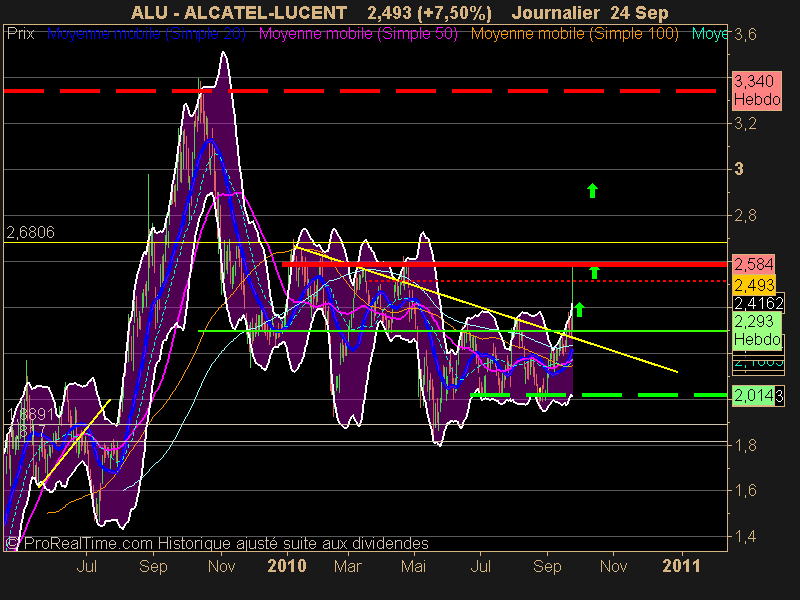
Task: Select legend 'Moyenne mobile (Simple 50)'
Action: [358, 34]
